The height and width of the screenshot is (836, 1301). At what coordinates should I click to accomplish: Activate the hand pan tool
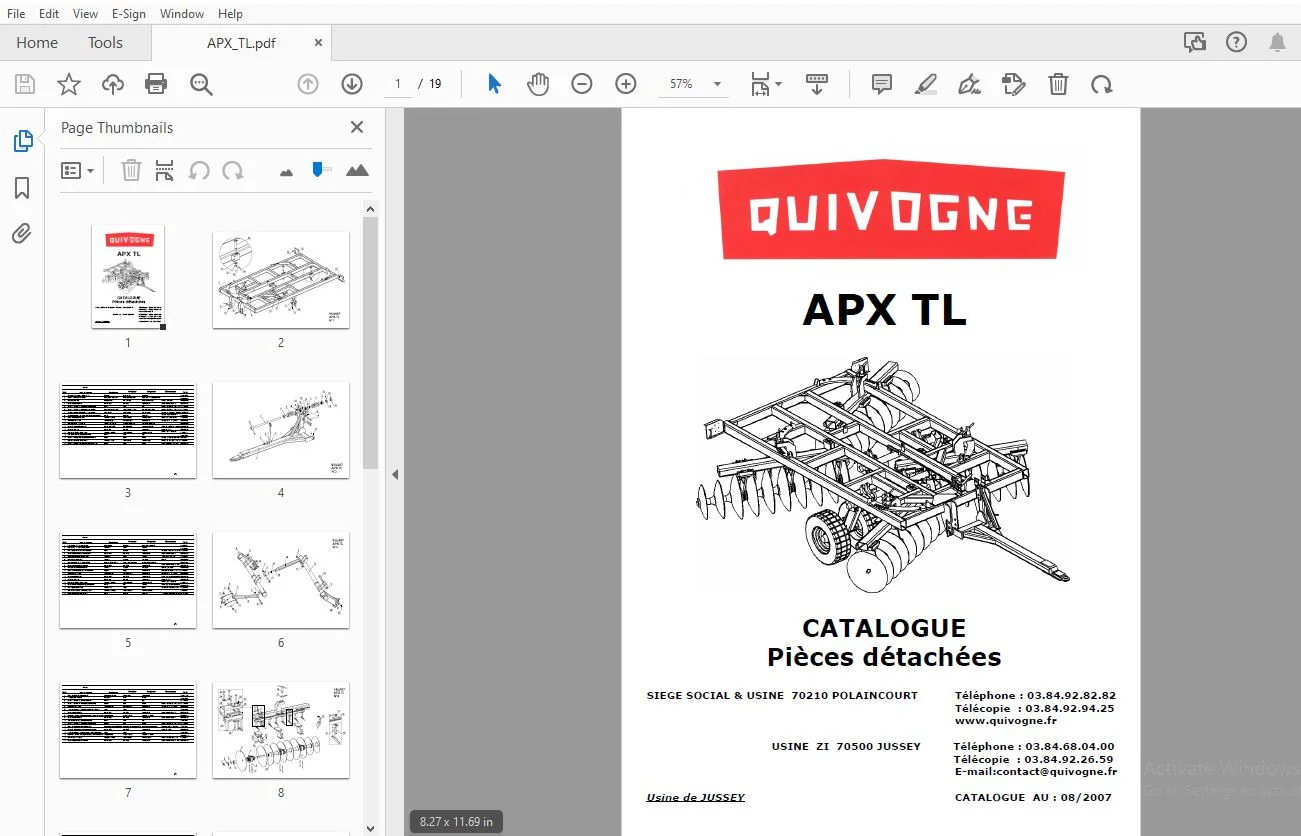[x=538, y=84]
